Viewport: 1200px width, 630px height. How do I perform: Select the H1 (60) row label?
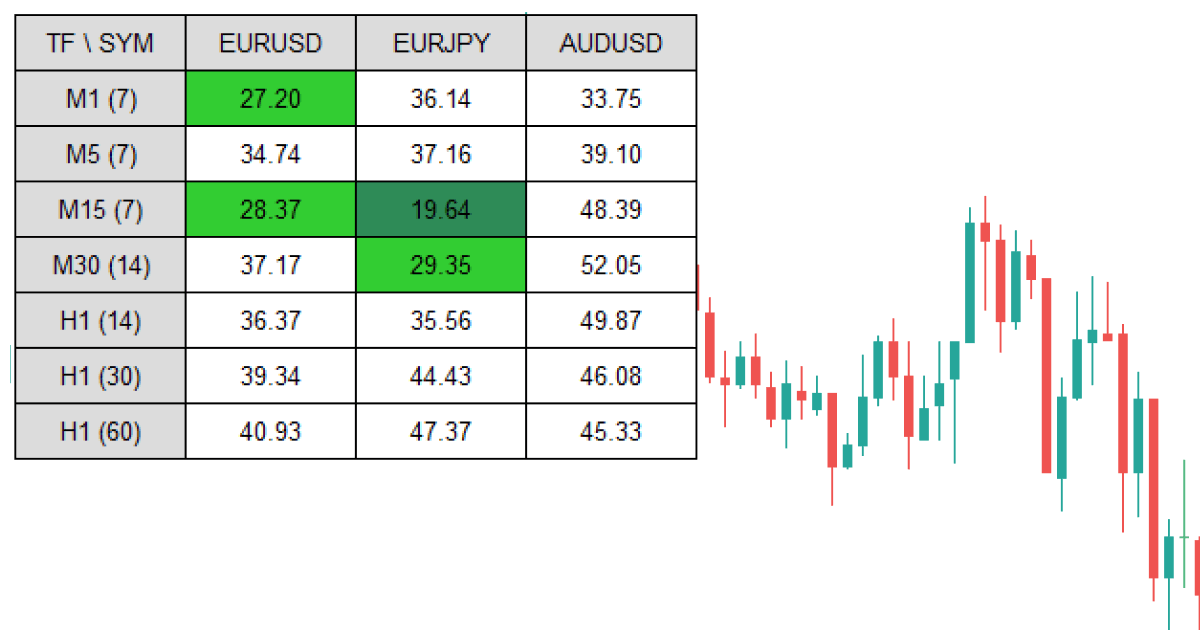(100, 432)
